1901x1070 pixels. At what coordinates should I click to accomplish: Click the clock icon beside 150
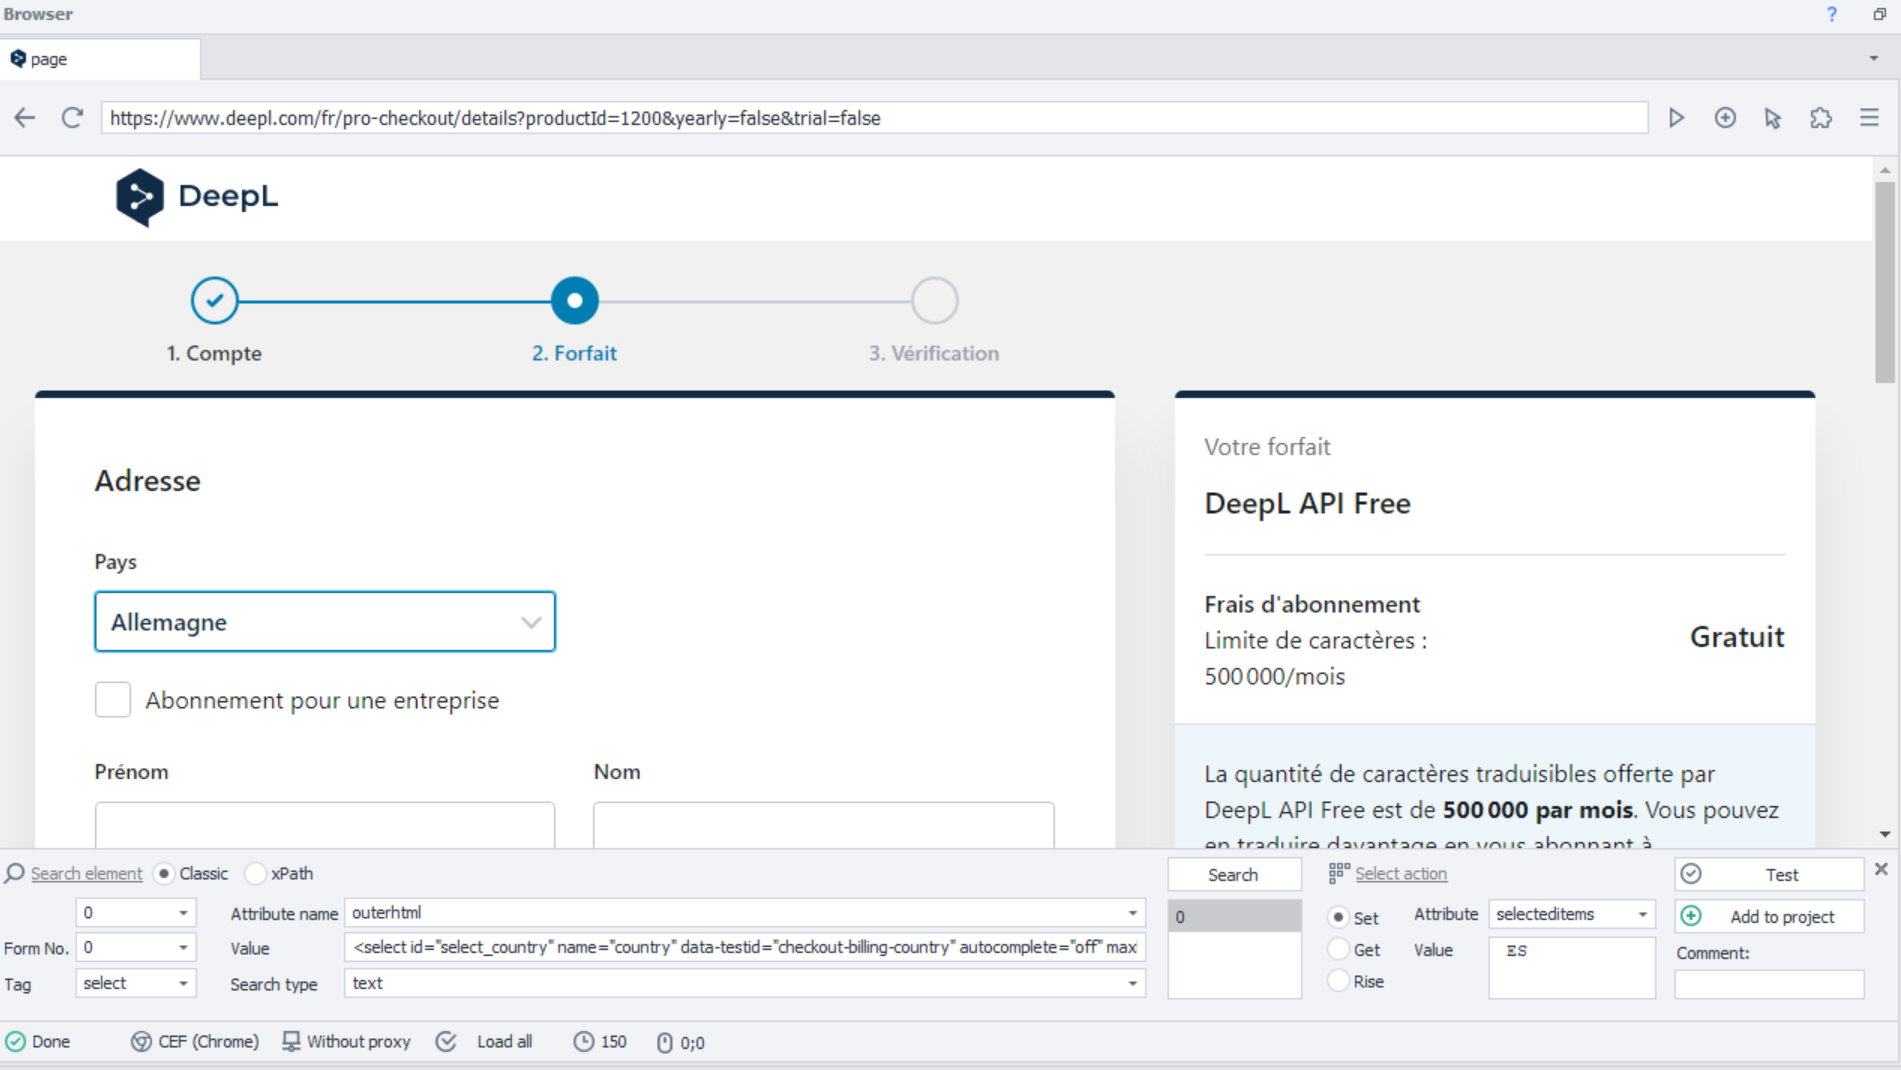[583, 1042]
